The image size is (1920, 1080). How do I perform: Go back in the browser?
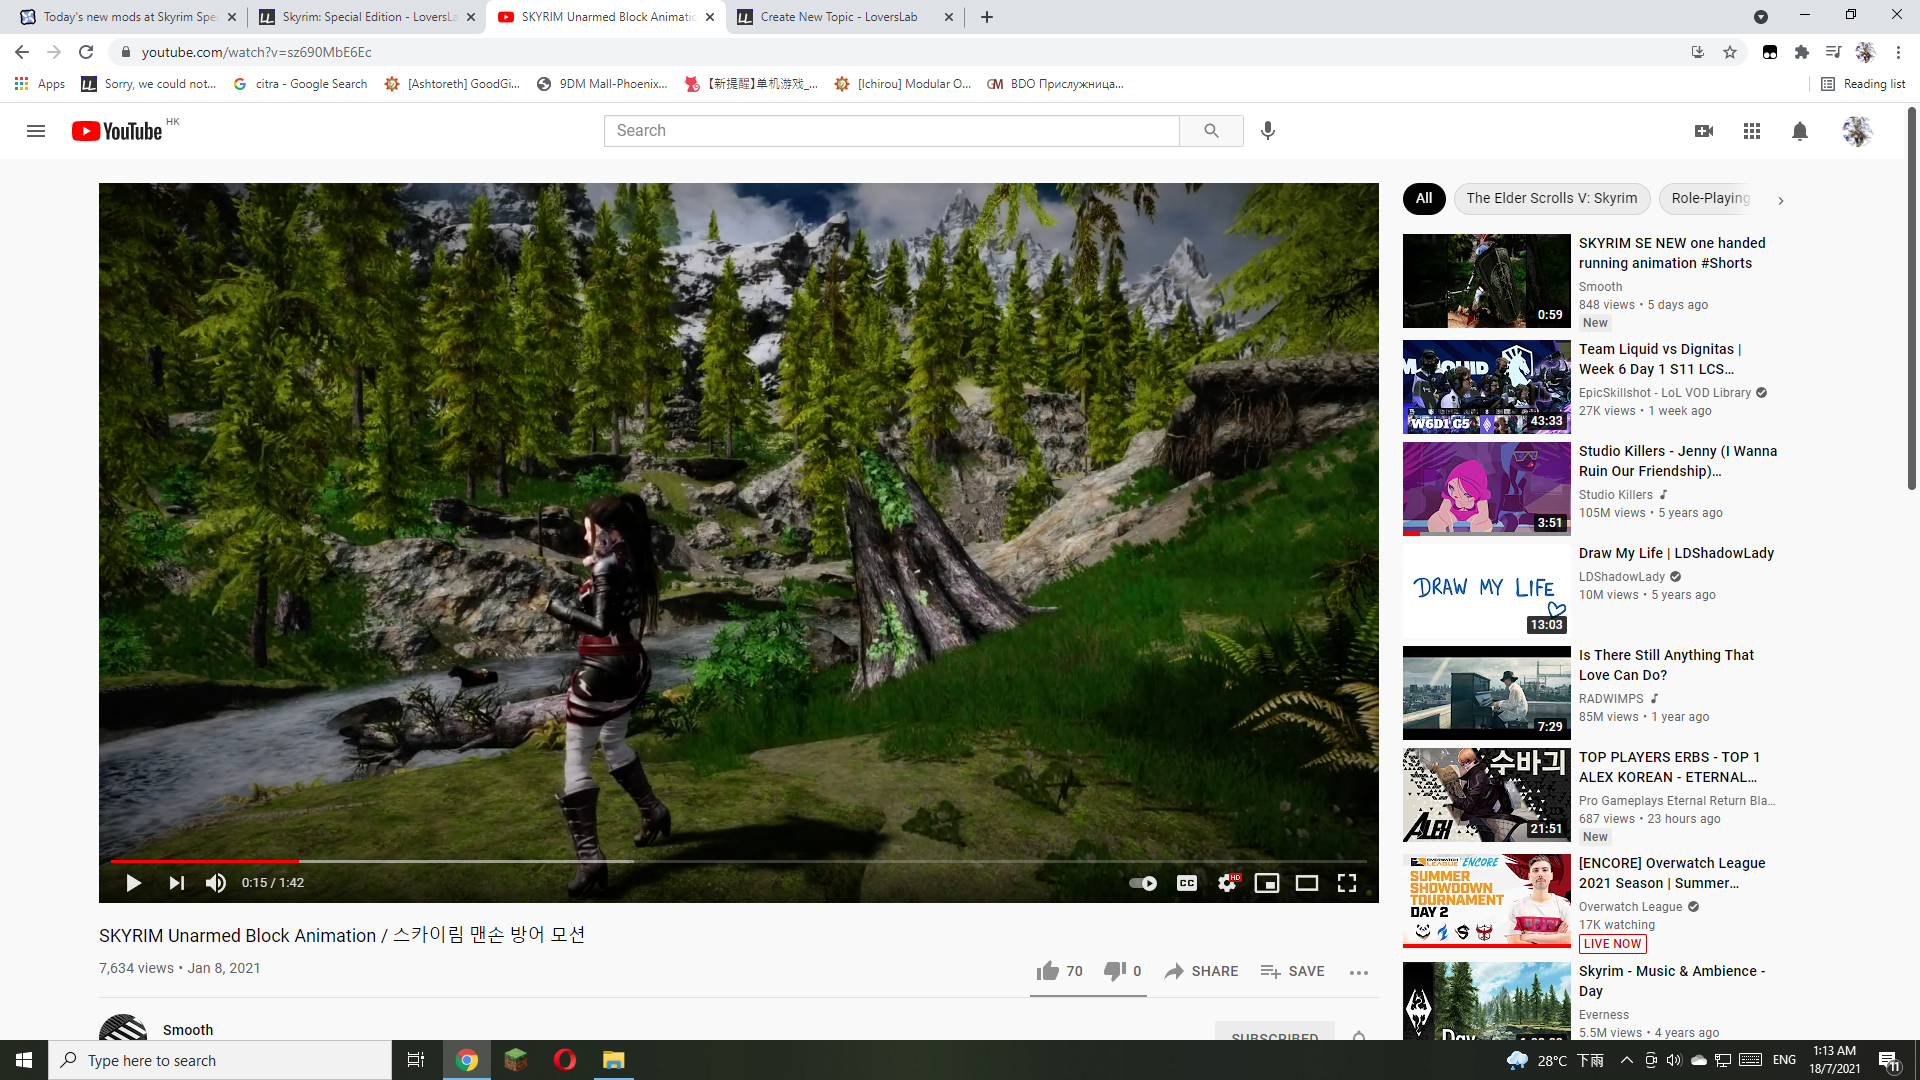pos(22,52)
